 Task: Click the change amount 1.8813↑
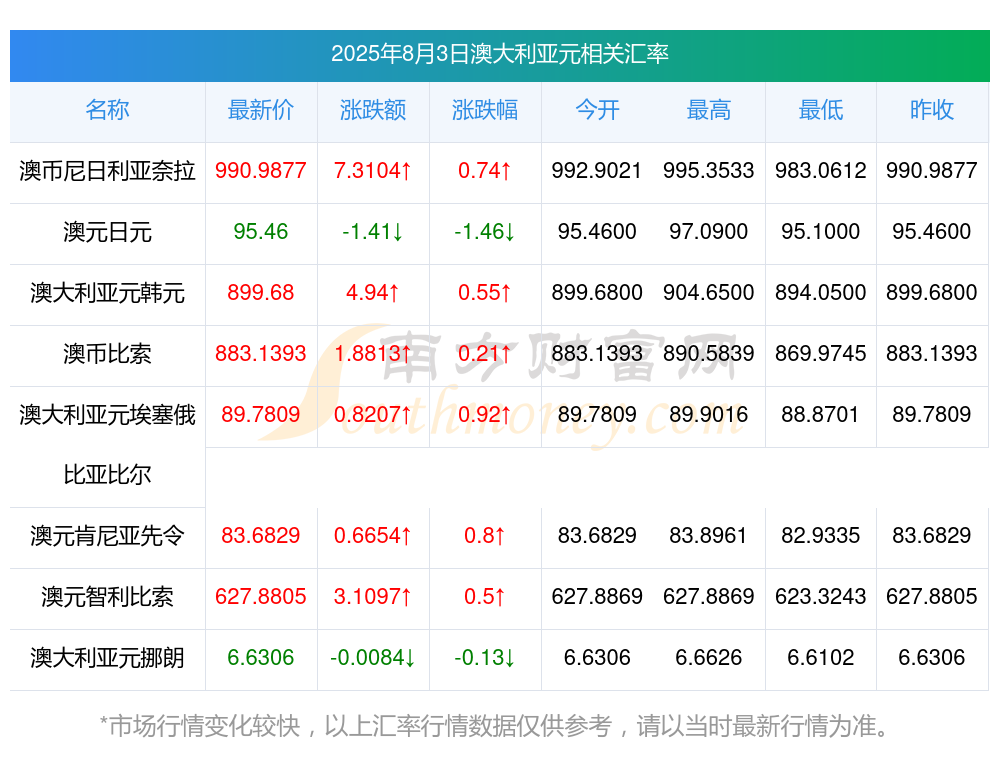click(373, 353)
